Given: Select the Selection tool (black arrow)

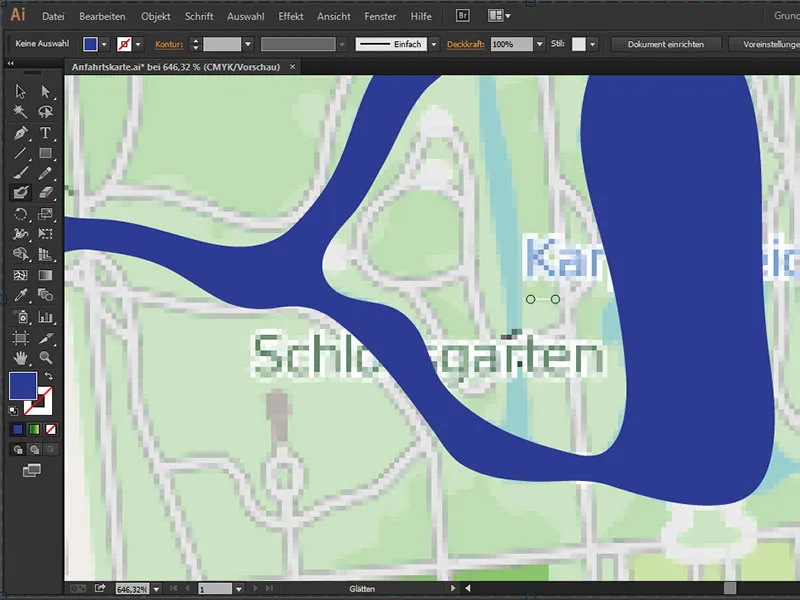Looking at the screenshot, I should pyautogui.click(x=20, y=91).
